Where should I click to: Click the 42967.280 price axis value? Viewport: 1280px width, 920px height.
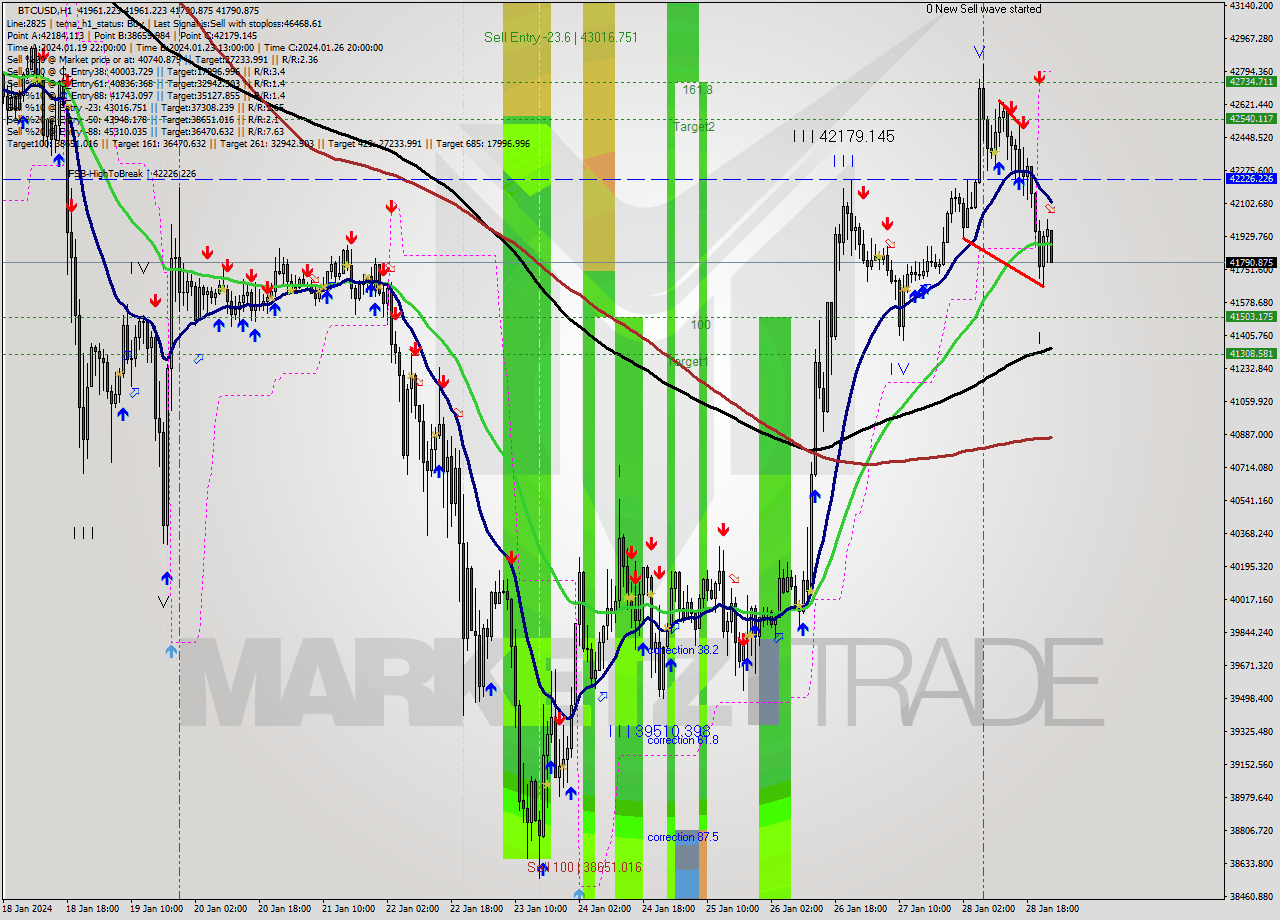1251,38
